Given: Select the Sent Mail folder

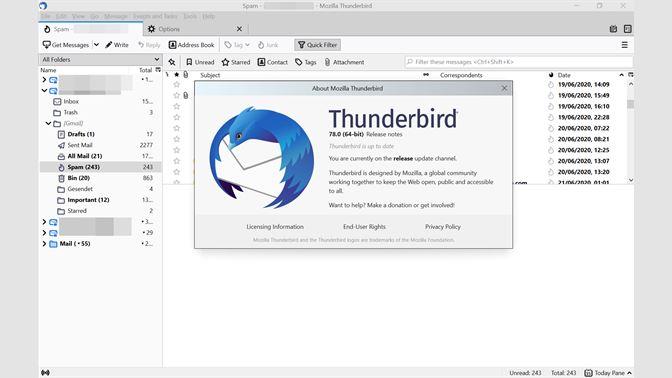Looking at the screenshot, I should [80, 145].
